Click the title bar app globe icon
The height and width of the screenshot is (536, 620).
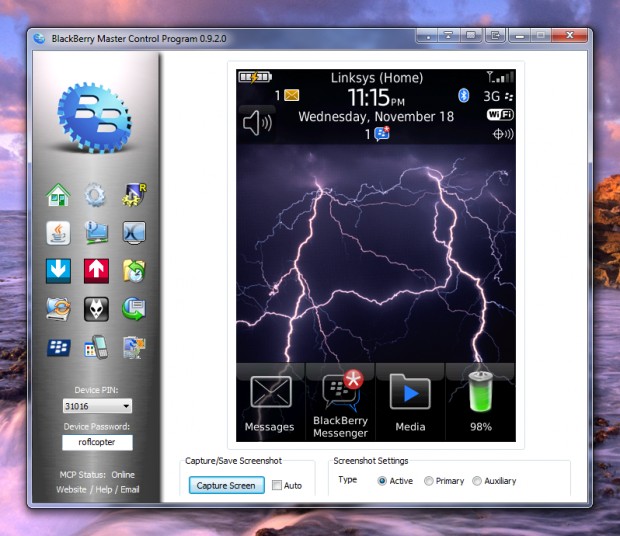(39, 38)
